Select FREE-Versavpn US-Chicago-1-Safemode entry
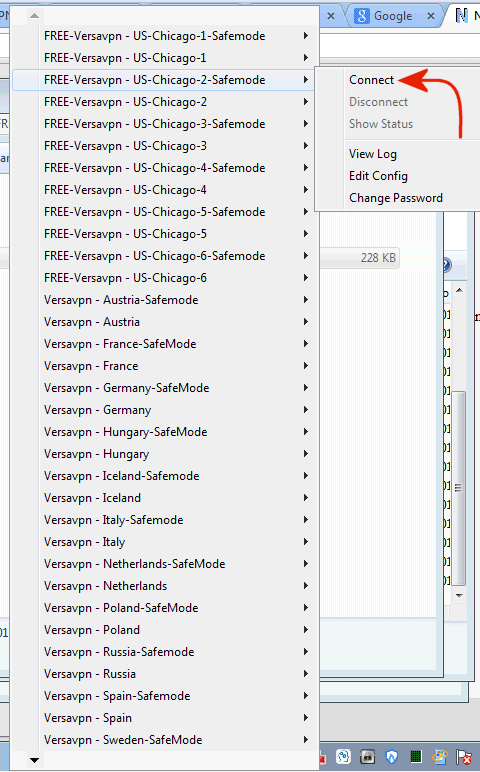This screenshot has height=772, width=480. [162, 36]
